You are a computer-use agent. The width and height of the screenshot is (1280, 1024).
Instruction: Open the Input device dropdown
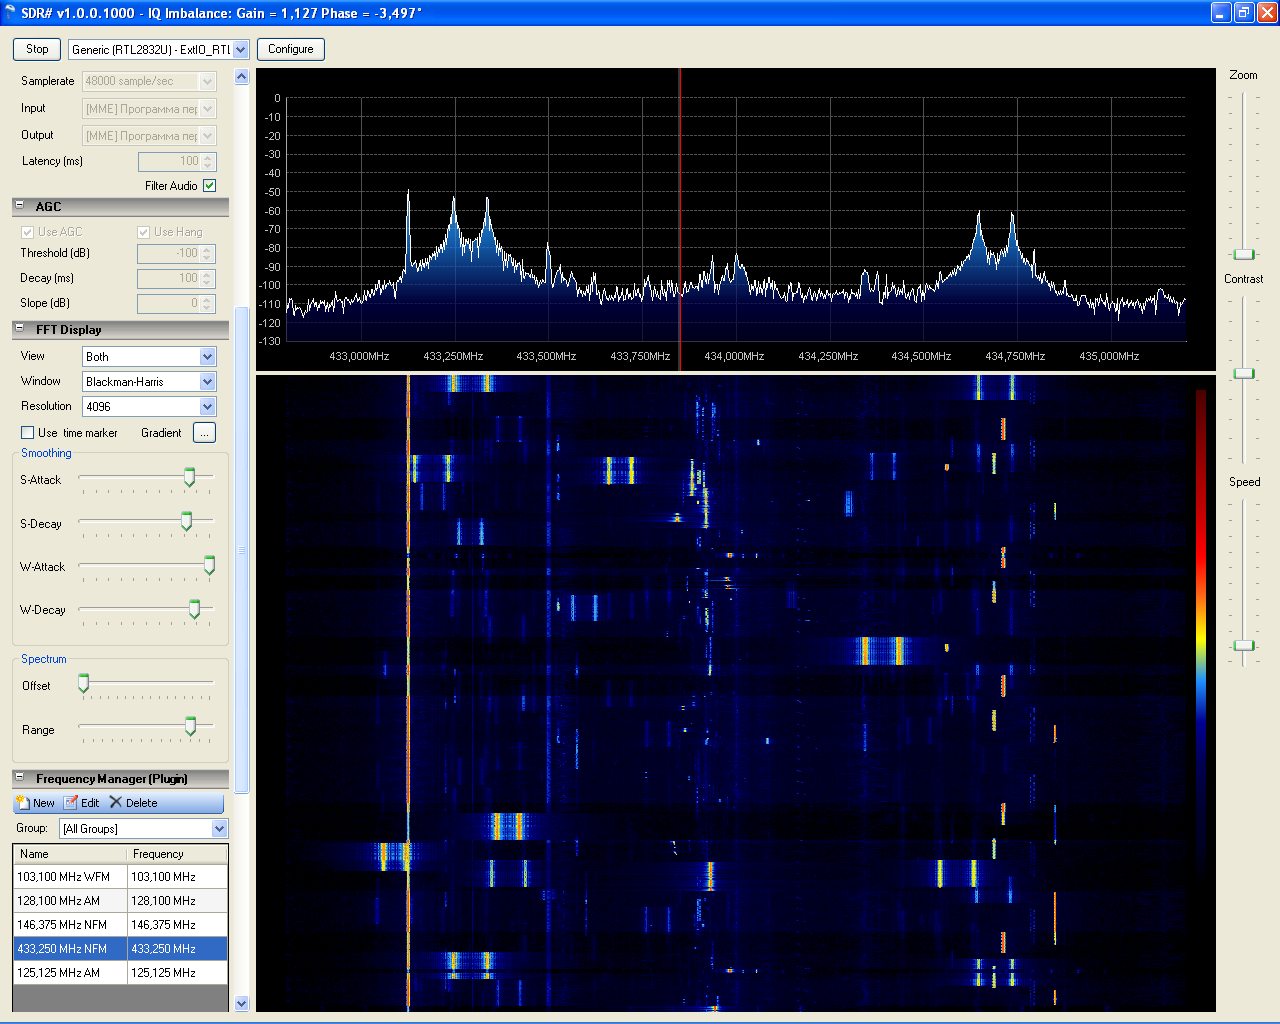tap(208, 108)
